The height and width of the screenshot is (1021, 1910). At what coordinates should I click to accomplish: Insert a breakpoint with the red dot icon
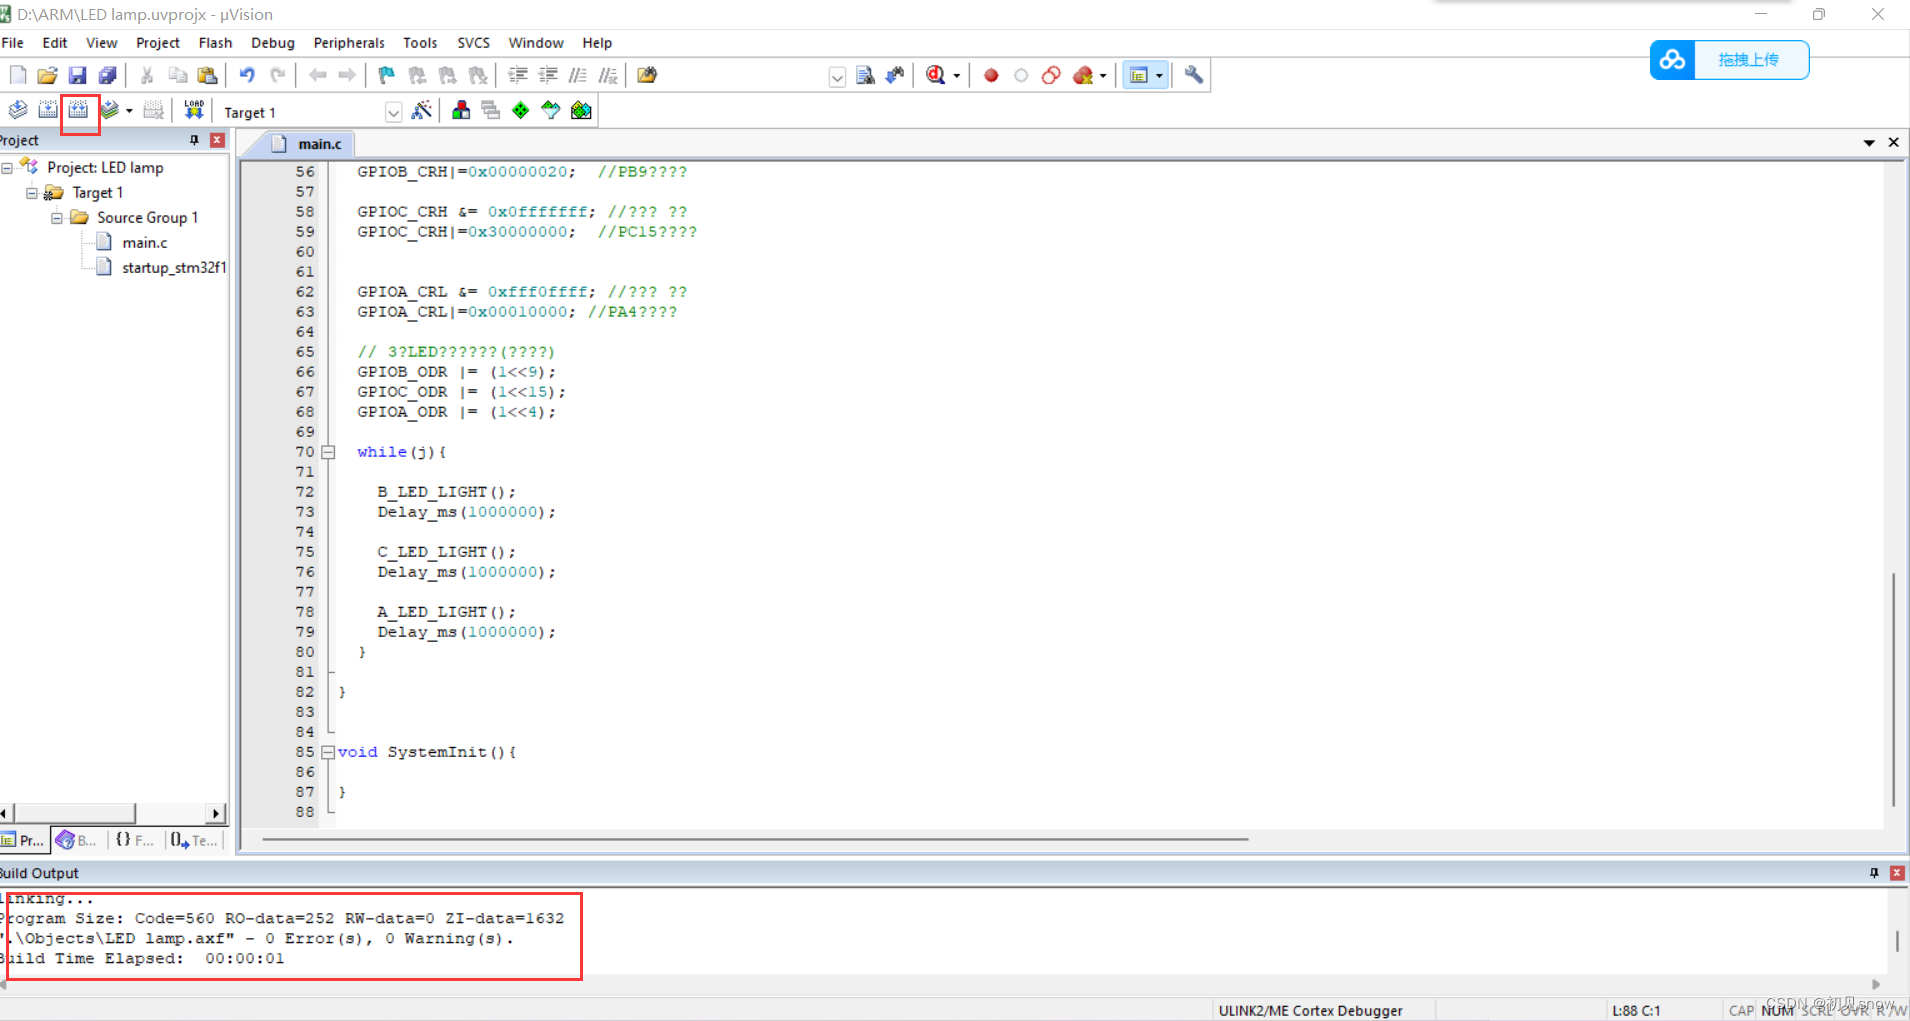991,75
